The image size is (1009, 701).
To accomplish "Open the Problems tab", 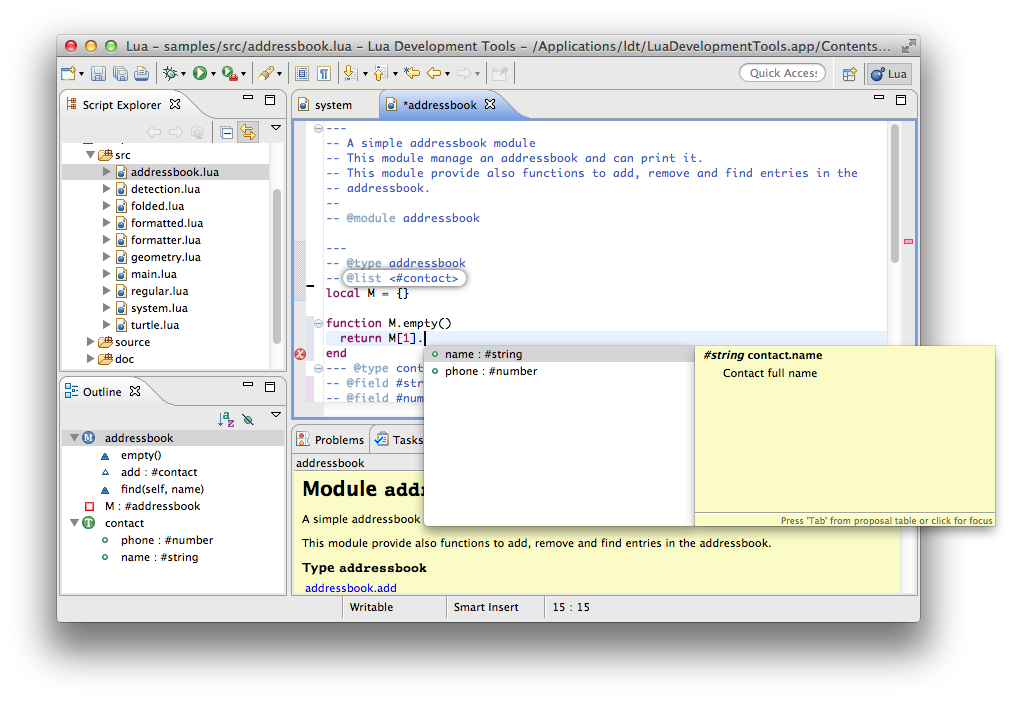I will click(330, 440).
